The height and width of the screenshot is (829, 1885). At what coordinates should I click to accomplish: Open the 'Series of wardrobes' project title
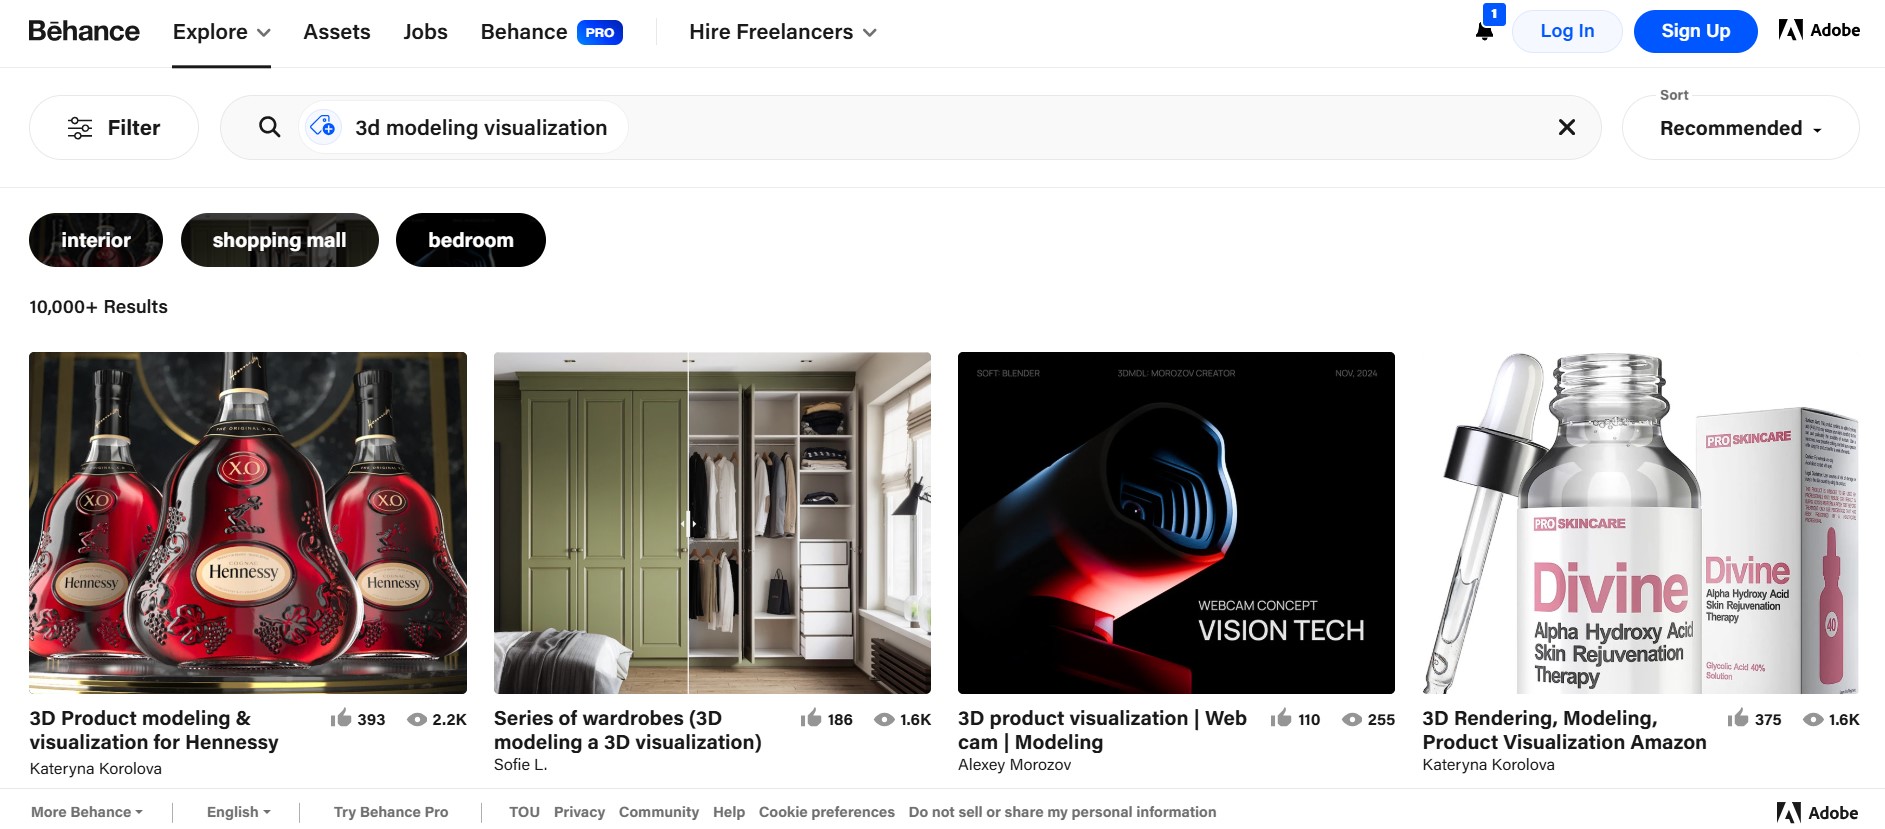[628, 730]
